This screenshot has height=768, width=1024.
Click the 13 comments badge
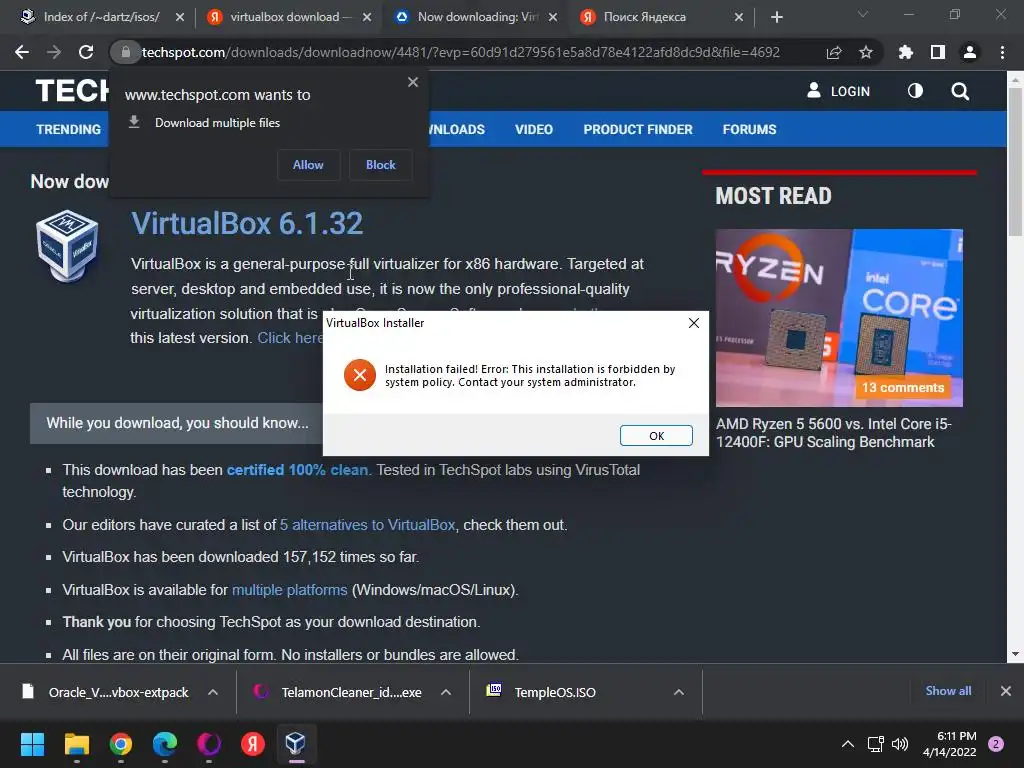point(903,387)
